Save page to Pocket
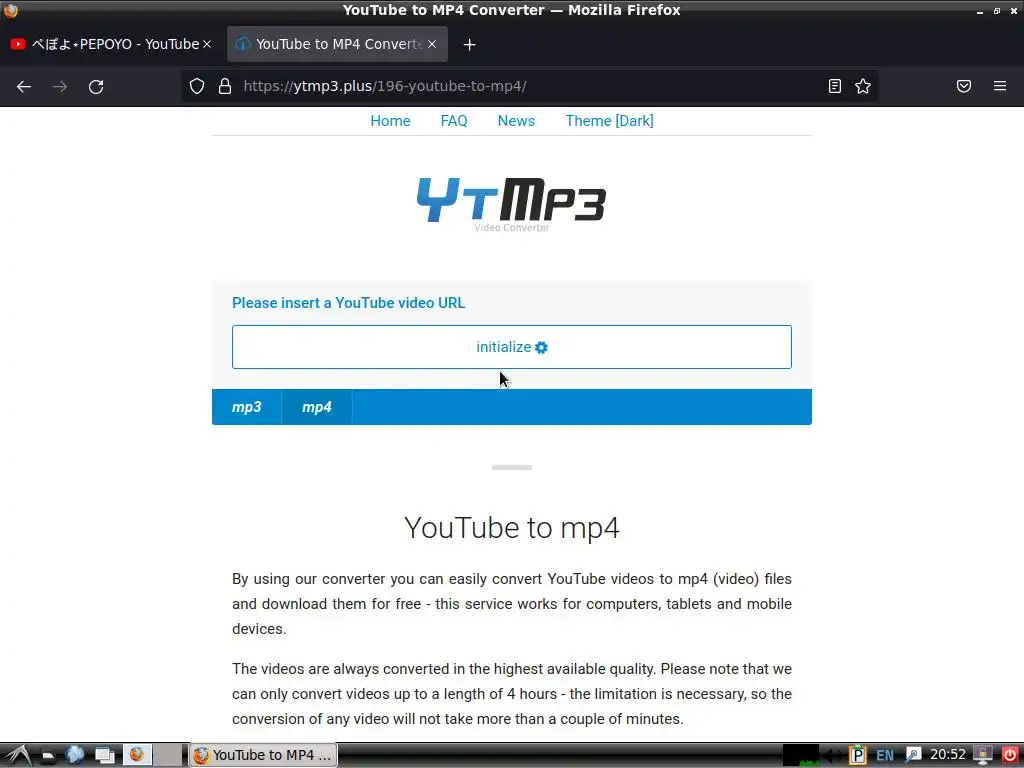Viewport: 1024px width, 768px height. point(964,86)
